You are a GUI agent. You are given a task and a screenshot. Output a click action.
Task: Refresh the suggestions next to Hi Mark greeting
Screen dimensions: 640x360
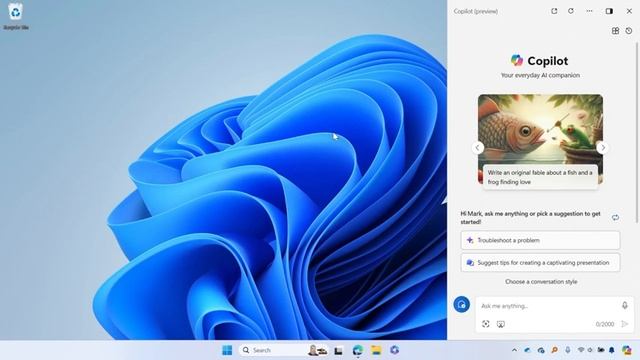(x=615, y=218)
